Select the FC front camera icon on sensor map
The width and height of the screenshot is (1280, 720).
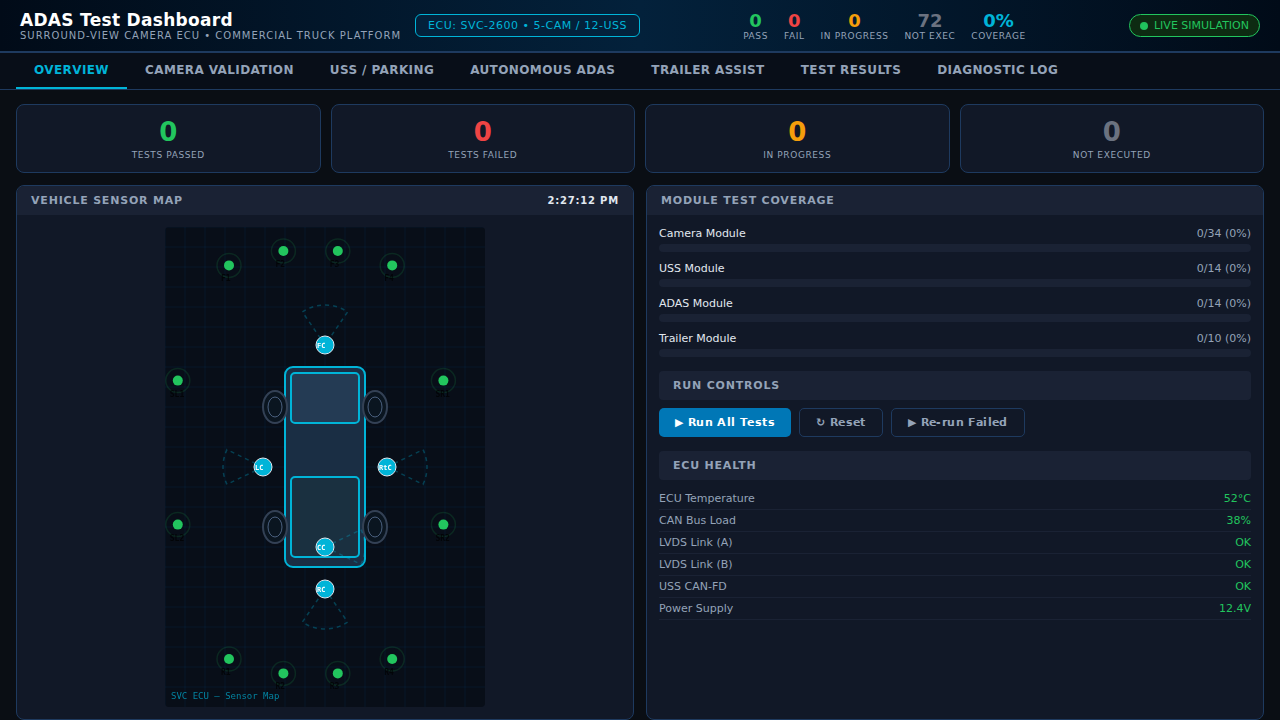coord(324,345)
